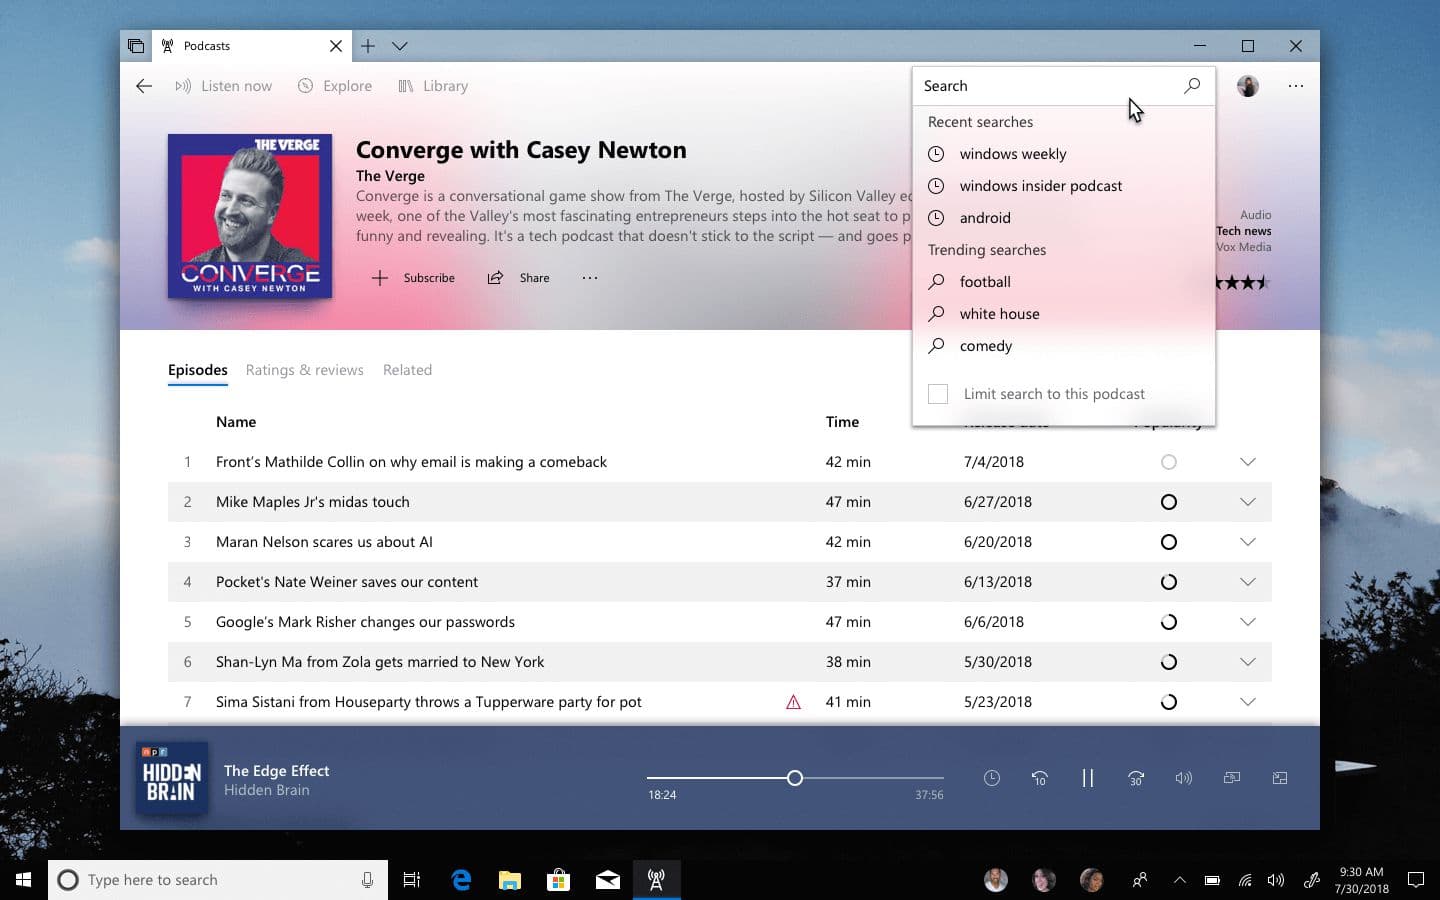Viewport: 1440px width, 900px height.
Task: Open the Listen now section
Action: click(x=223, y=86)
